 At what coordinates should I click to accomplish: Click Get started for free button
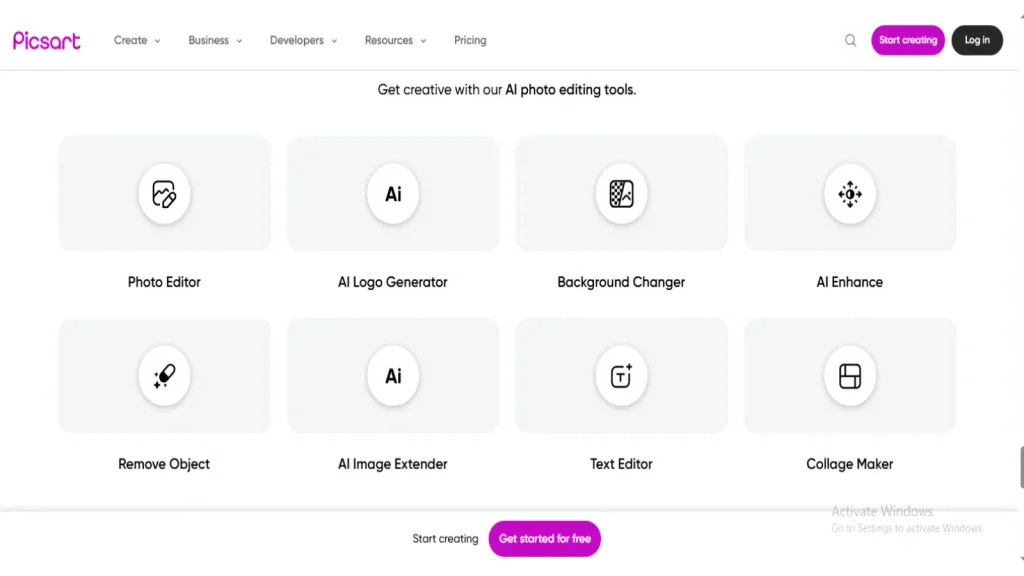click(x=545, y=539)
